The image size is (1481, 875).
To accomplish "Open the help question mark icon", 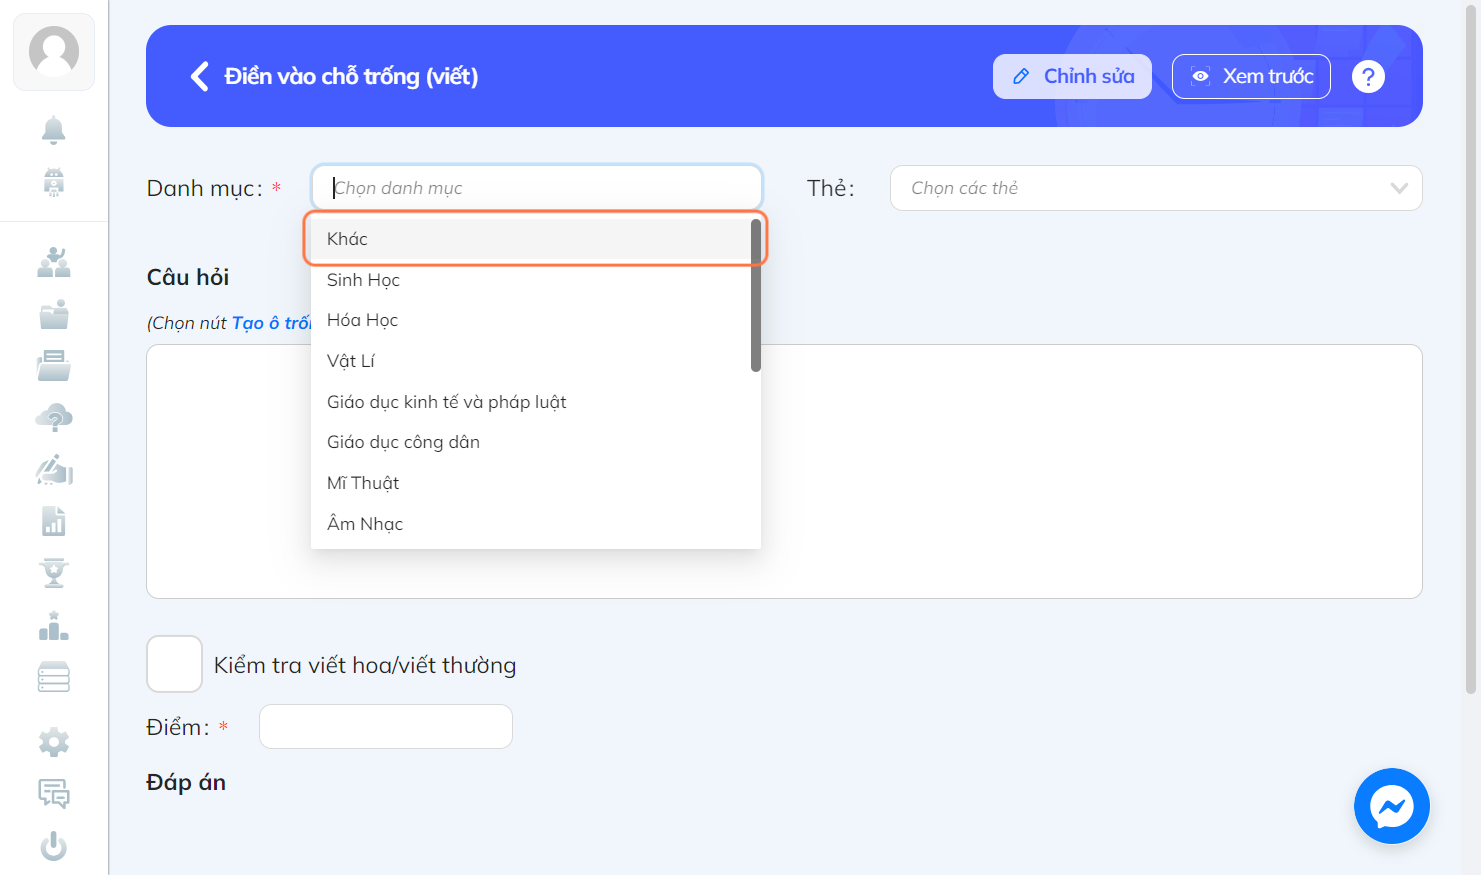I will pyautogui.click(x=1368, y=76).
